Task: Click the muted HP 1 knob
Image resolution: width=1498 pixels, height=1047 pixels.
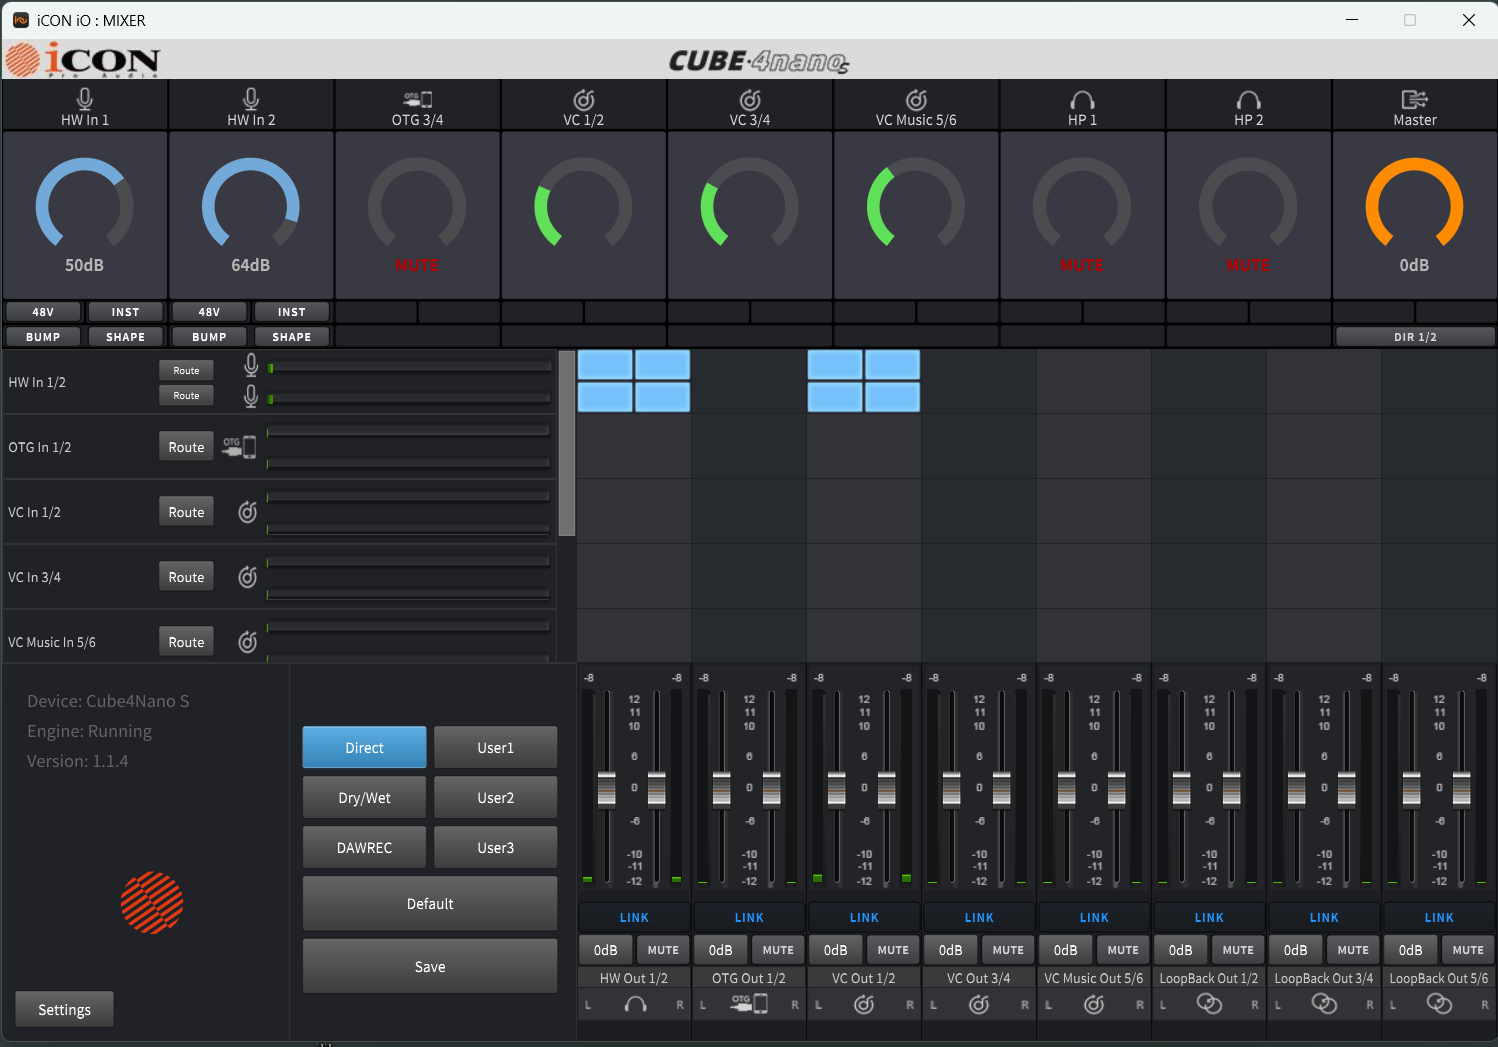Action: pyautogui.click(x=1082, y=204)
